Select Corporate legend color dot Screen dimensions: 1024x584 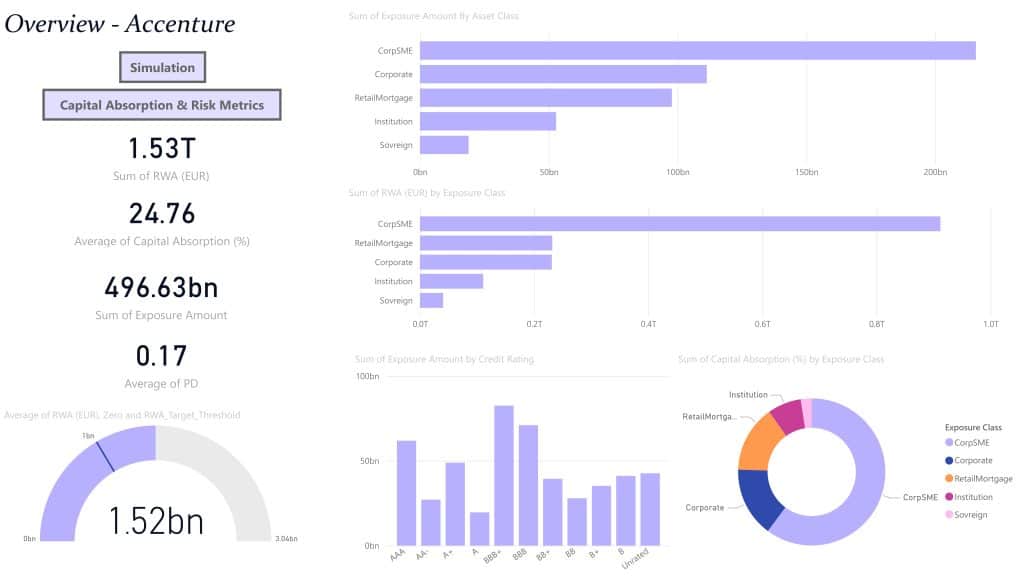tap(949, 461)
